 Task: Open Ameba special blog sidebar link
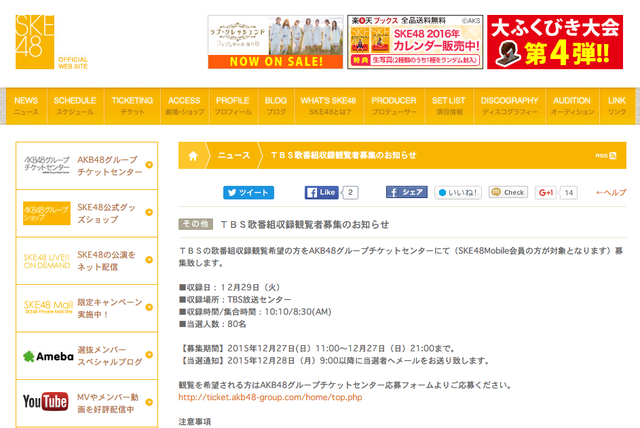coord(87,356)
